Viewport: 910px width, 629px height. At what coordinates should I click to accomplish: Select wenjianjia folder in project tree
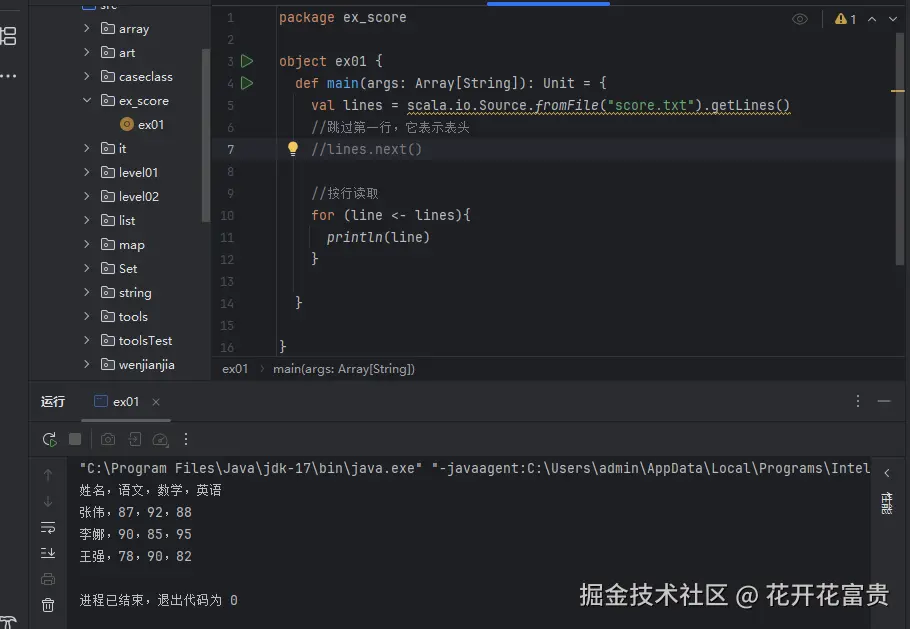[x=138, y=364]
